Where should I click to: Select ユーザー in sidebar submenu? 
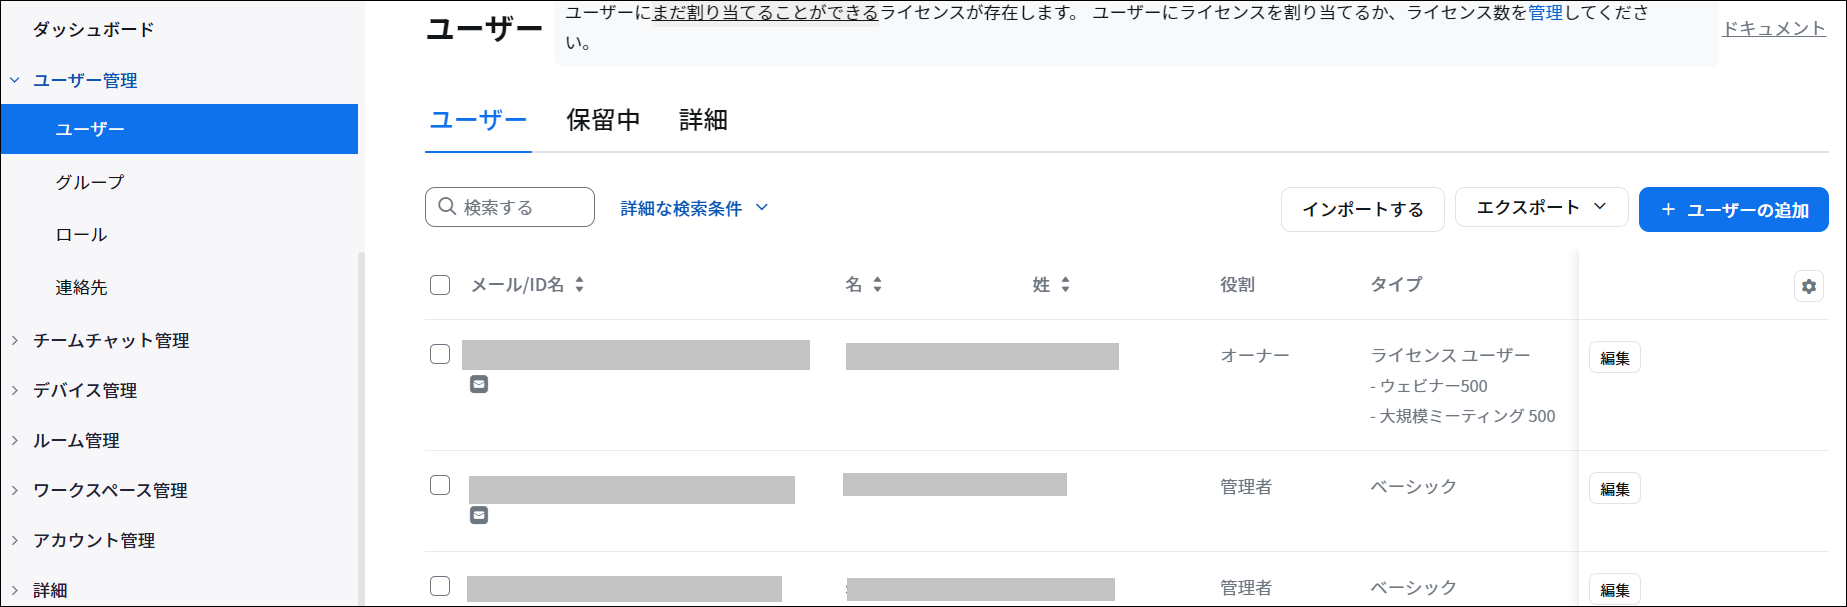[x=179, y=129]
